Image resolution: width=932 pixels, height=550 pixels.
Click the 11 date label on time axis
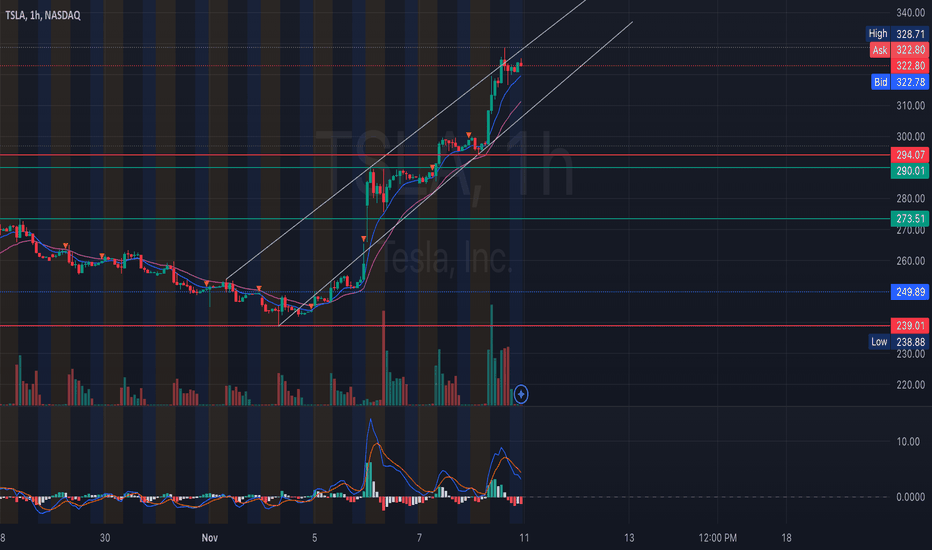[524, 538]
